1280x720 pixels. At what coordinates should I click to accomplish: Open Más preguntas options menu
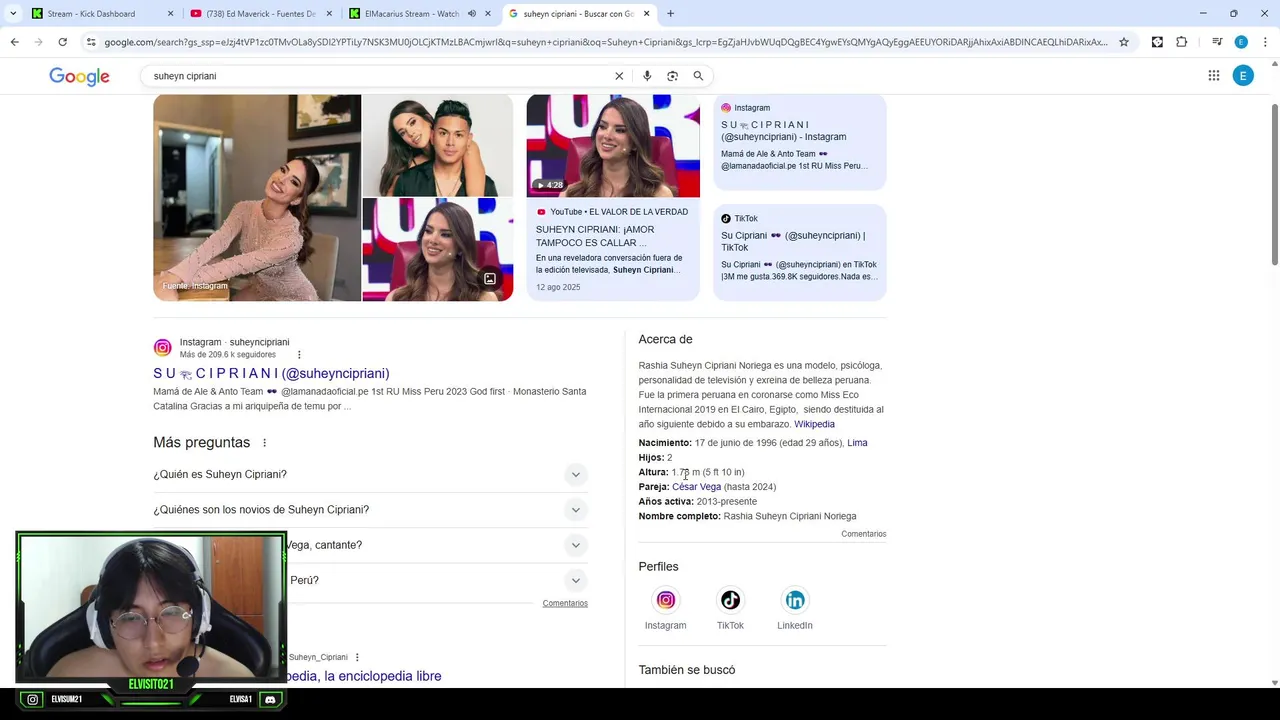[x=265, y=443]
